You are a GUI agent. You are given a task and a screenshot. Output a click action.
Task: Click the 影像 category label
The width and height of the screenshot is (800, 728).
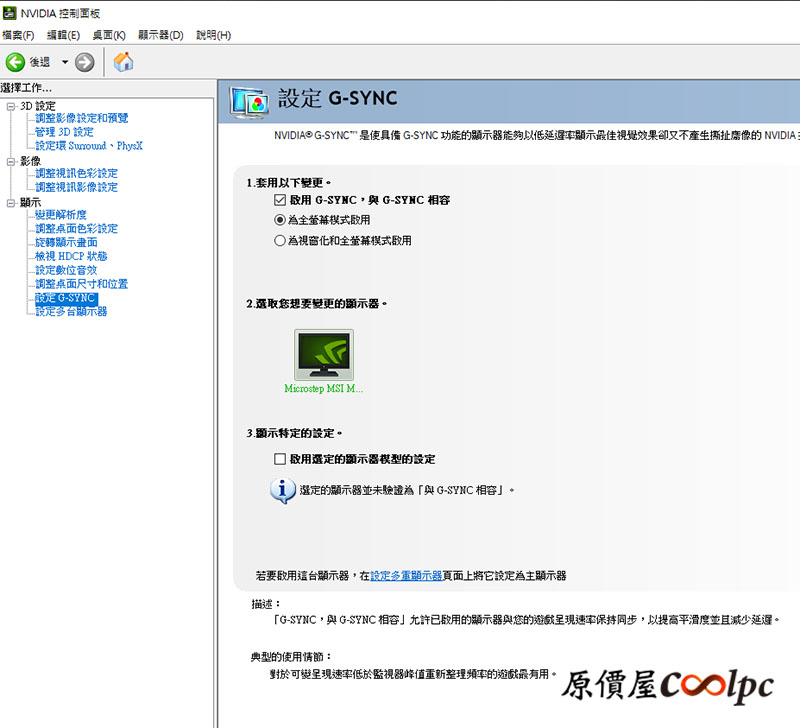tap(30, 161)
